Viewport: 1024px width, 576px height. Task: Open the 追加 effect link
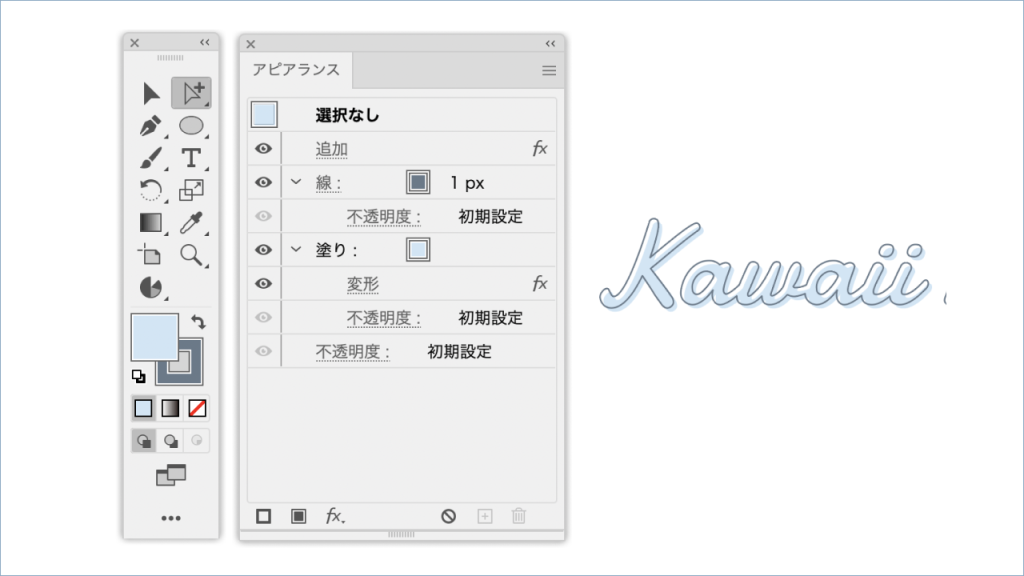pos(332,150)
